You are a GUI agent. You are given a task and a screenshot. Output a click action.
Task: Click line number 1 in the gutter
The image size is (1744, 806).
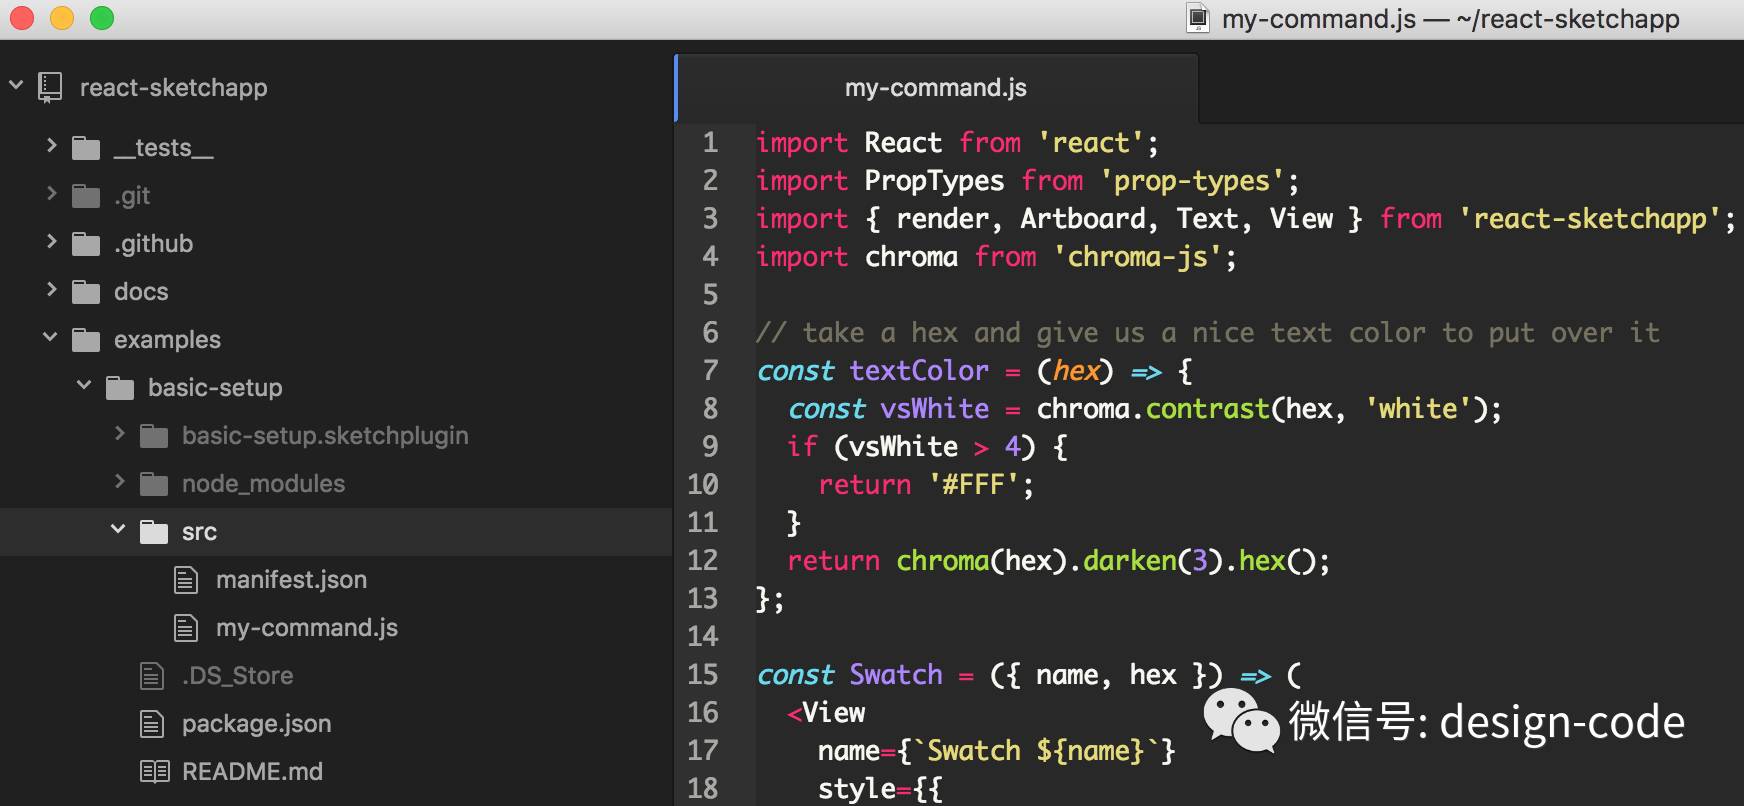click(710, 143)
